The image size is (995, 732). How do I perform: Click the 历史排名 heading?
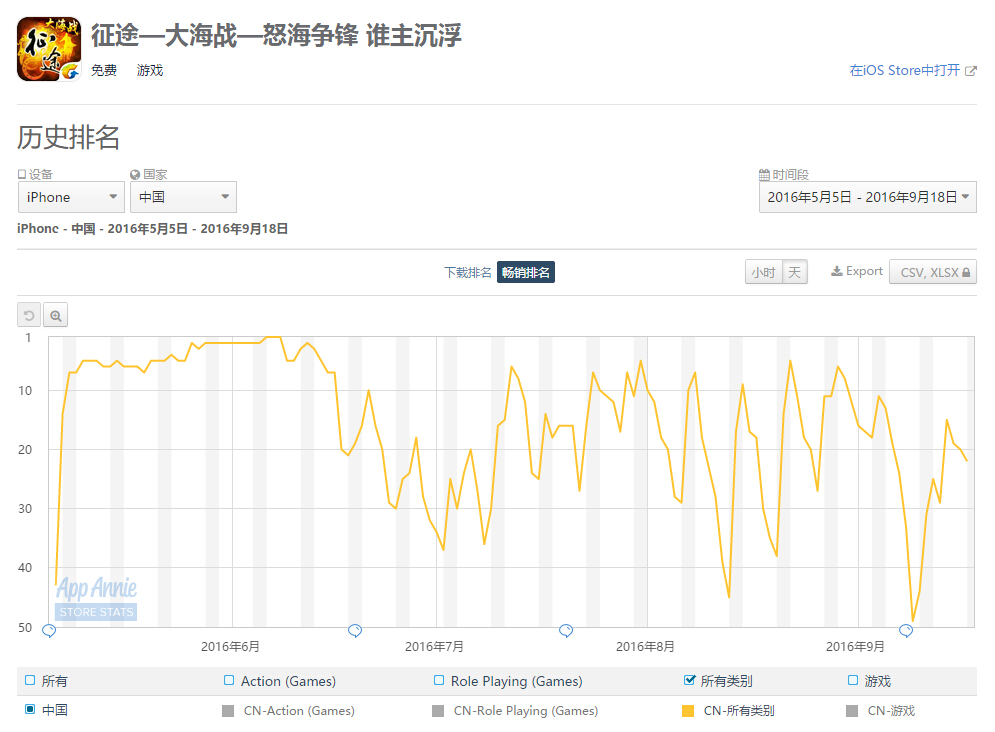(x=69, y=137)
